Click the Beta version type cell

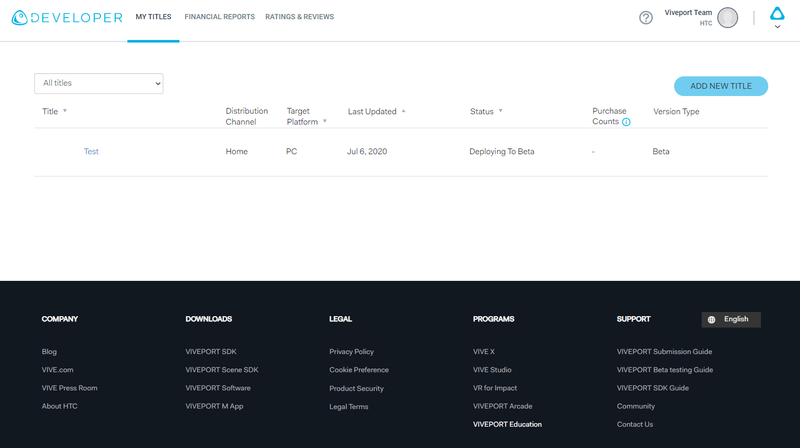point(661,152)
